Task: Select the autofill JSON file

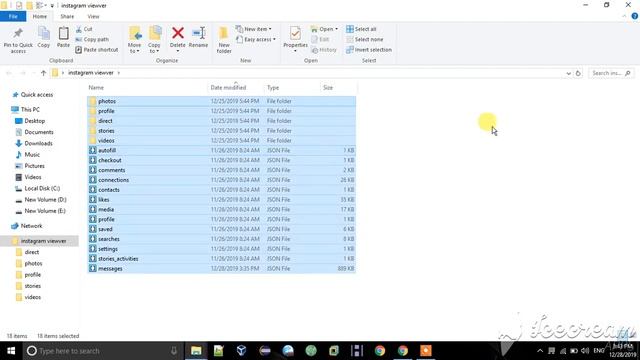Action: (x=222, y=150)
